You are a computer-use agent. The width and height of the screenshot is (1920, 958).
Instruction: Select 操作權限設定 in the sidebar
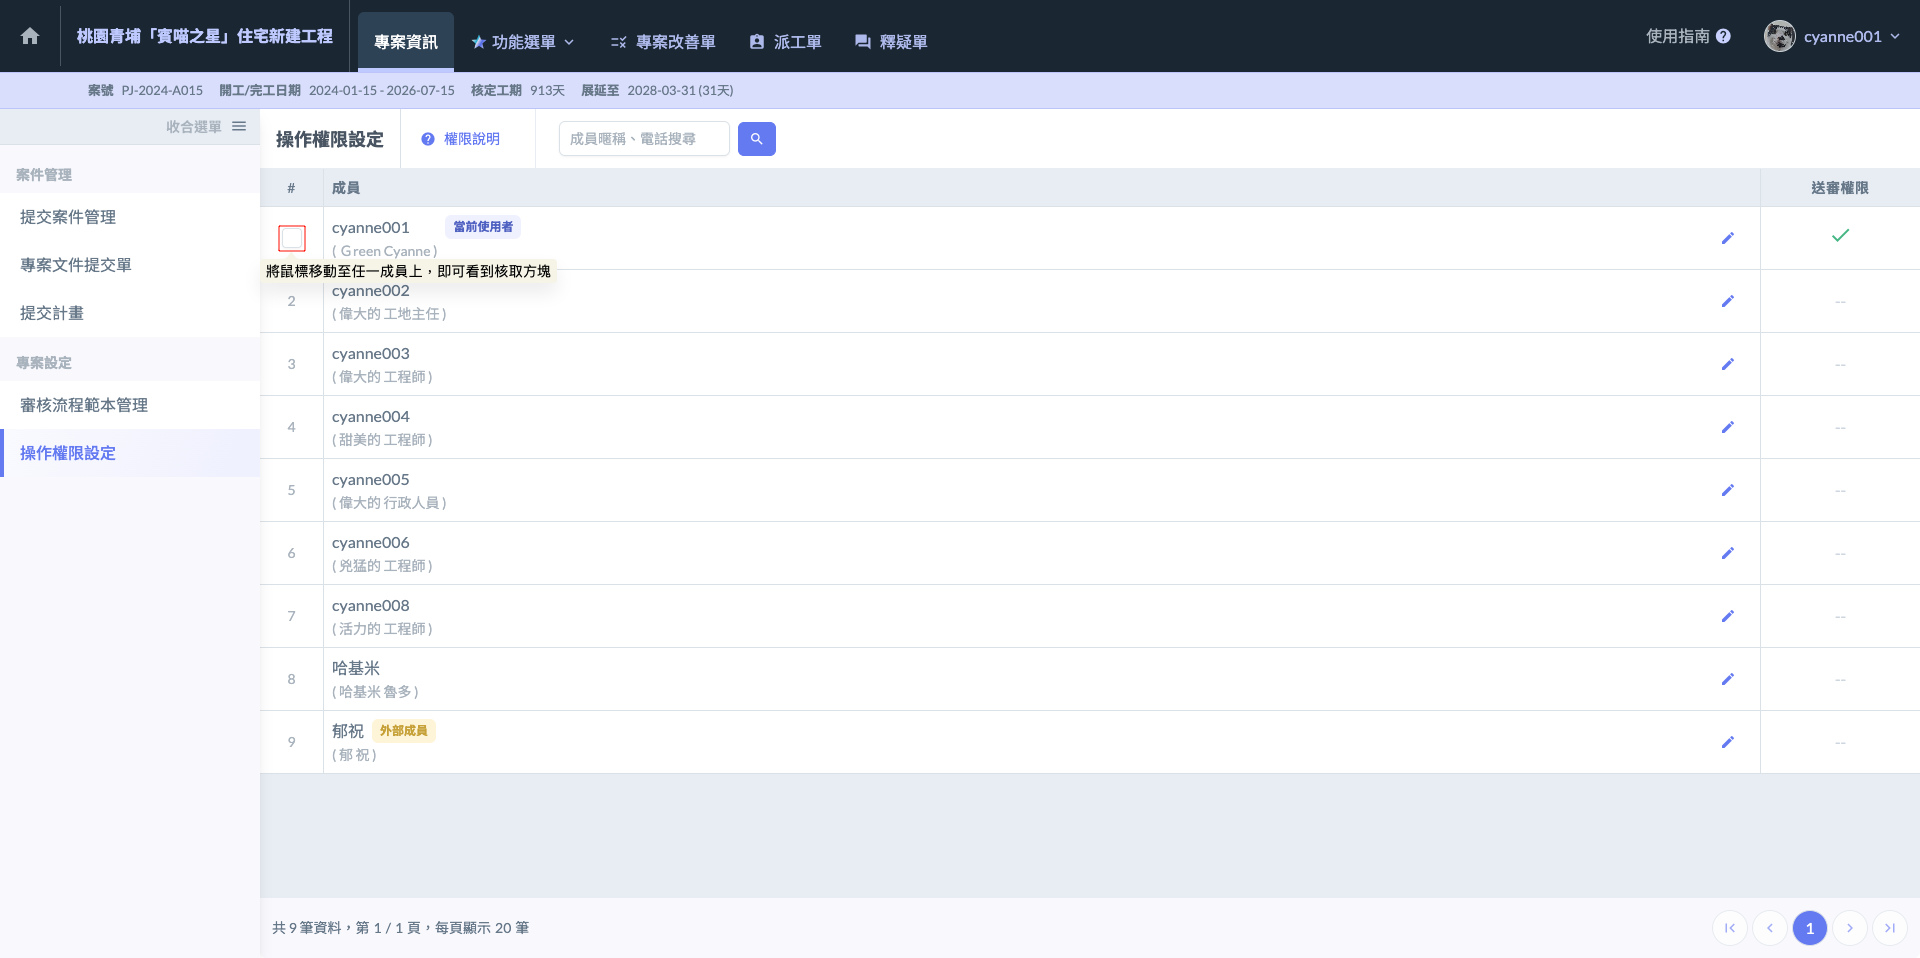(x=130, y=453)
